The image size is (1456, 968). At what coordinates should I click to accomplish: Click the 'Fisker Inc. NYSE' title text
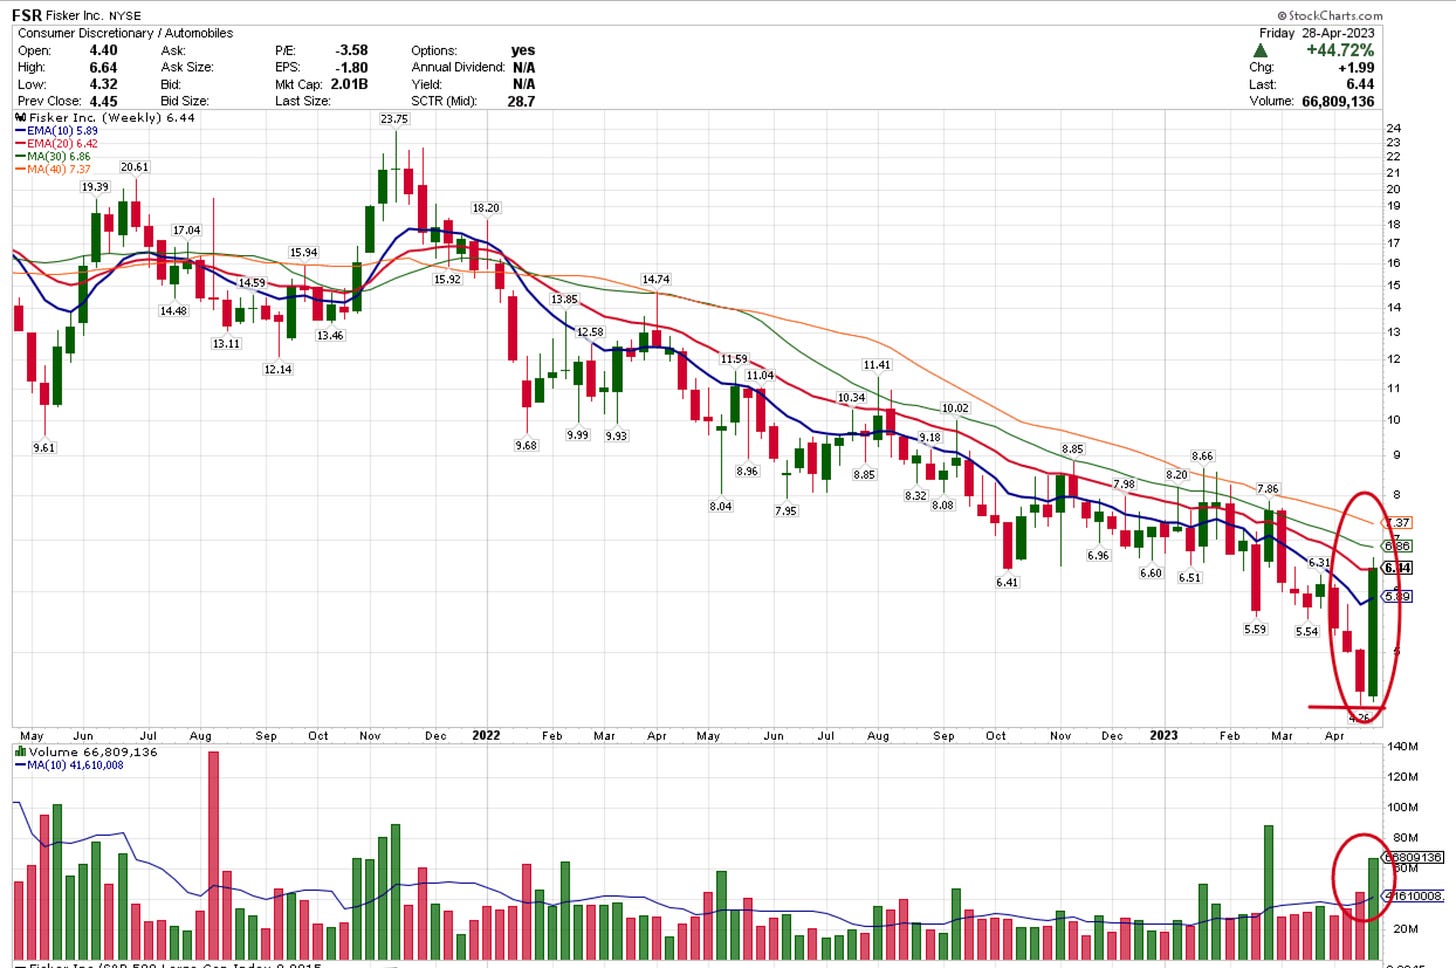point(94,16)
